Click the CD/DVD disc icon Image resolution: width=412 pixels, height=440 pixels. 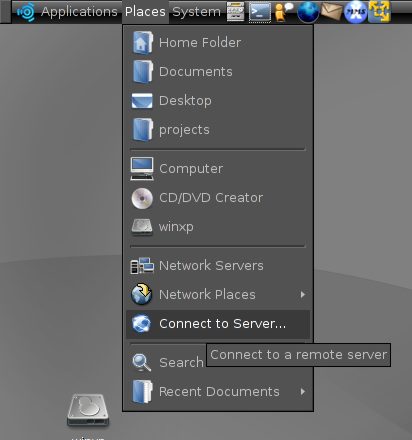142,198
